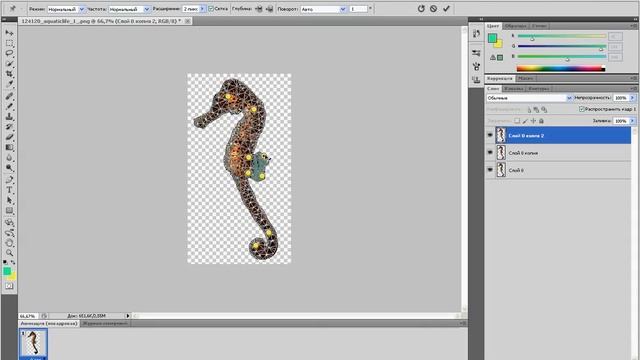The height and width of the screenshot is (360, 640).
Task: Open the Поворот rotate dropdown
Action: [342, 9]
